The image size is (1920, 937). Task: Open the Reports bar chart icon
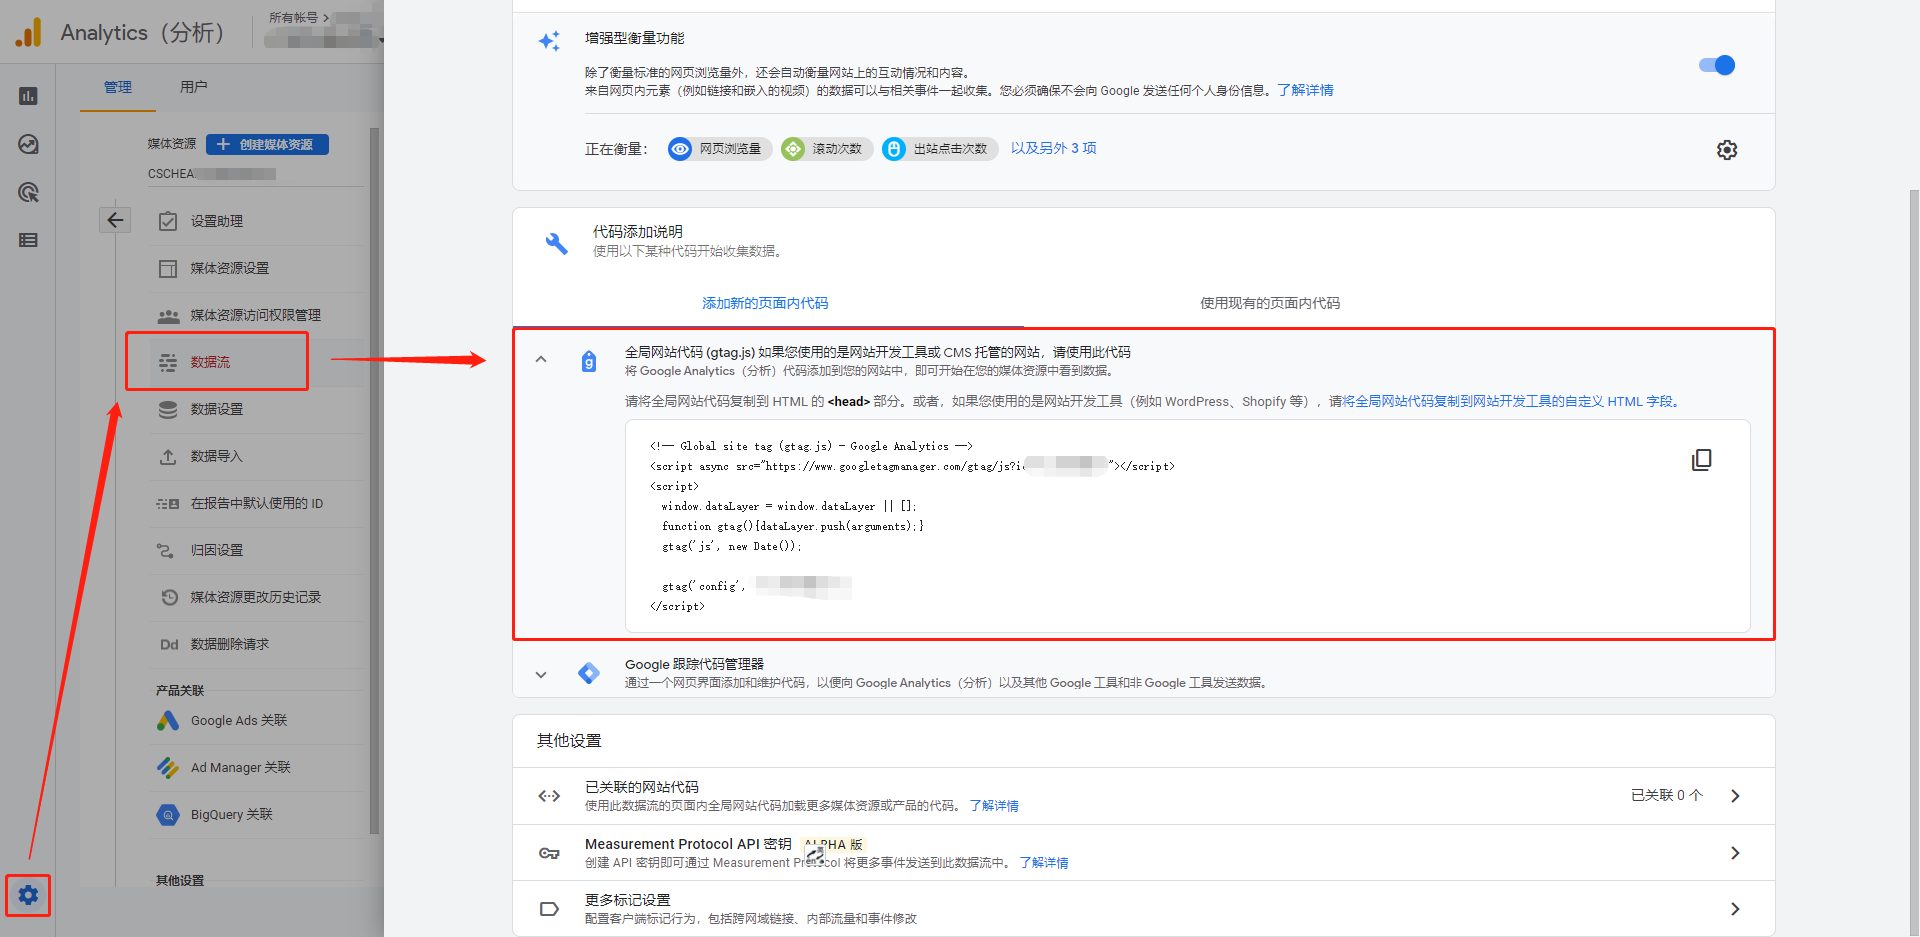tap(28, 96)
